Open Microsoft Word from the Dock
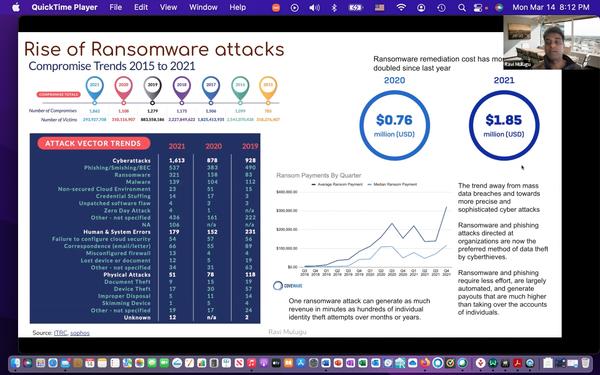The width and height of the screenshot is (600, 375). point(326,363)
